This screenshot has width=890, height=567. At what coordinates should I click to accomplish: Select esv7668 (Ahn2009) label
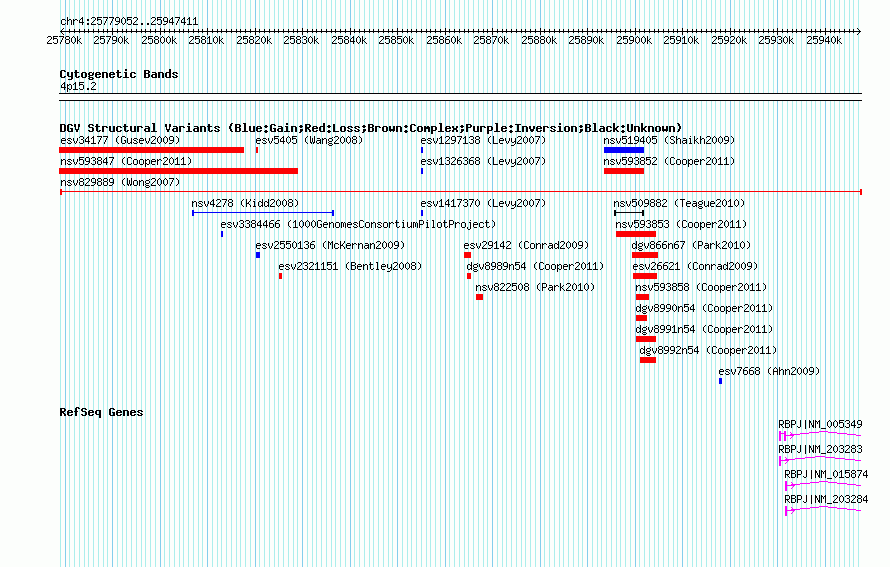pyautogui.click(x=769, y=371)
